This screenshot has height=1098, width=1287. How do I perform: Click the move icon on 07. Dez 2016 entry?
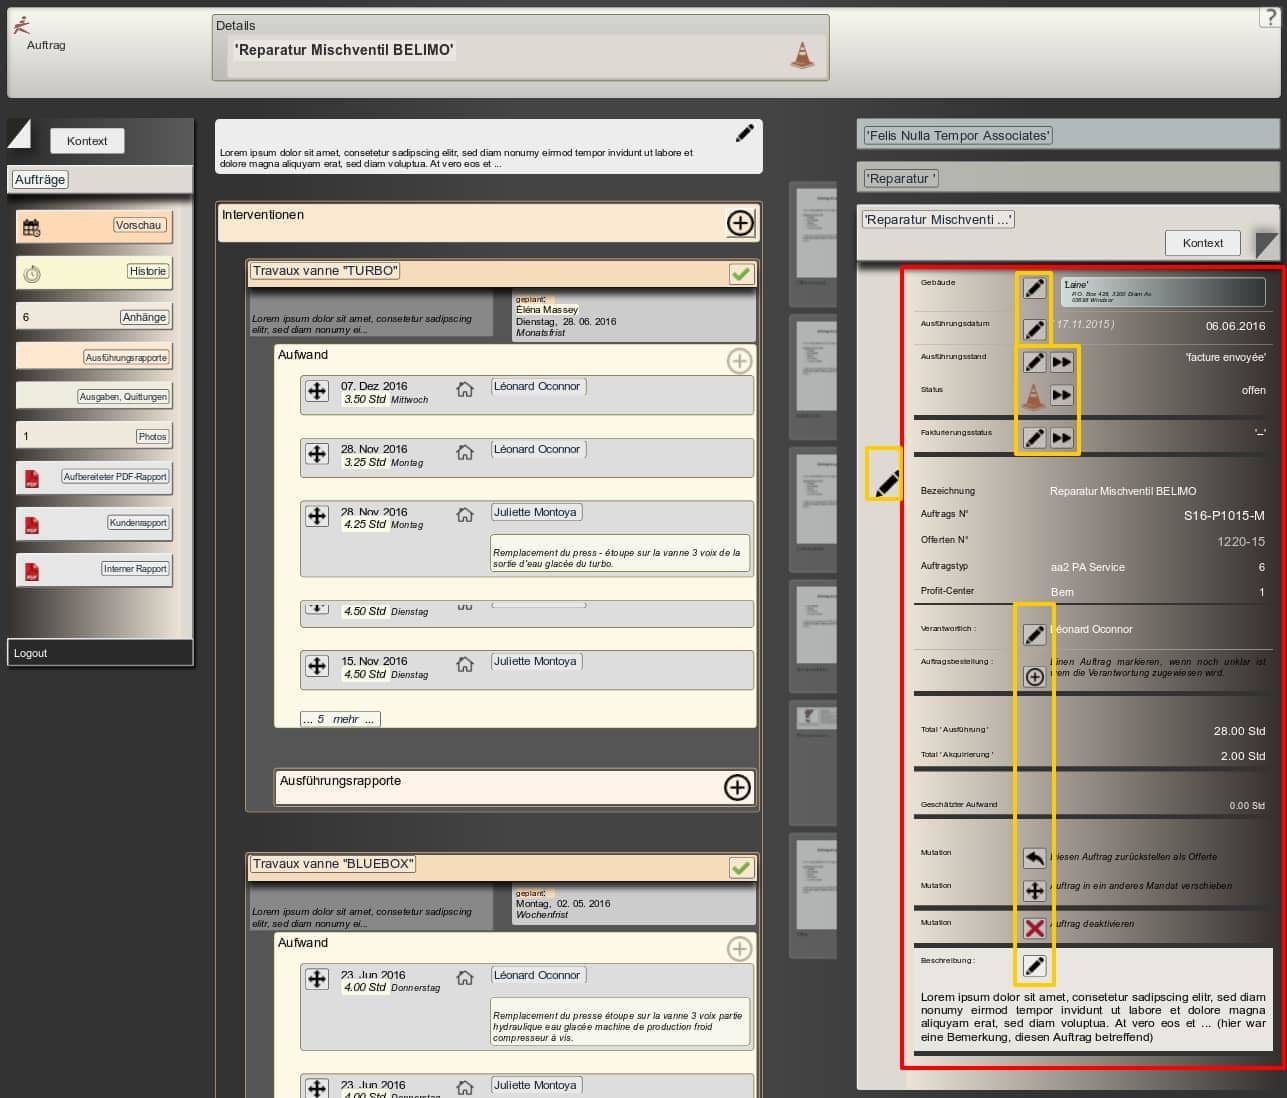[317, 391]
